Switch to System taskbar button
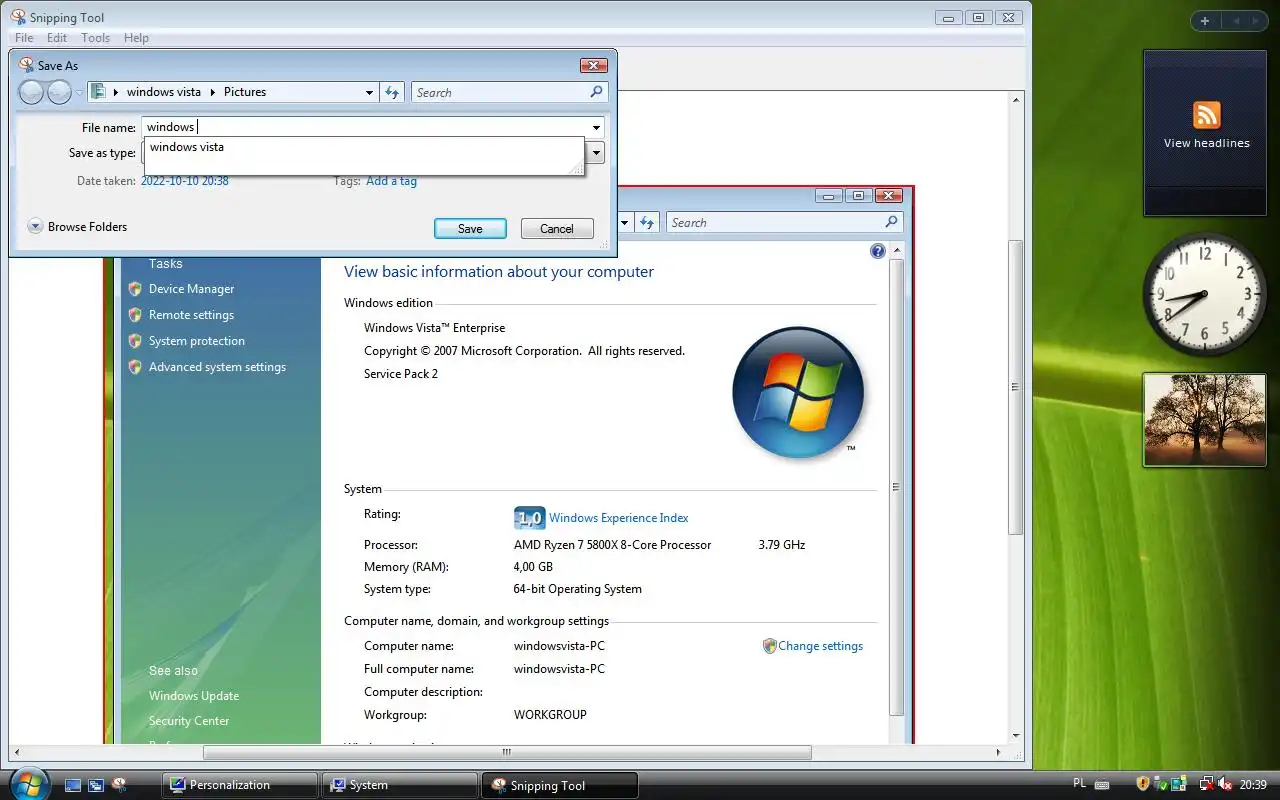The image size is (1280, 800). click(398, 785)
